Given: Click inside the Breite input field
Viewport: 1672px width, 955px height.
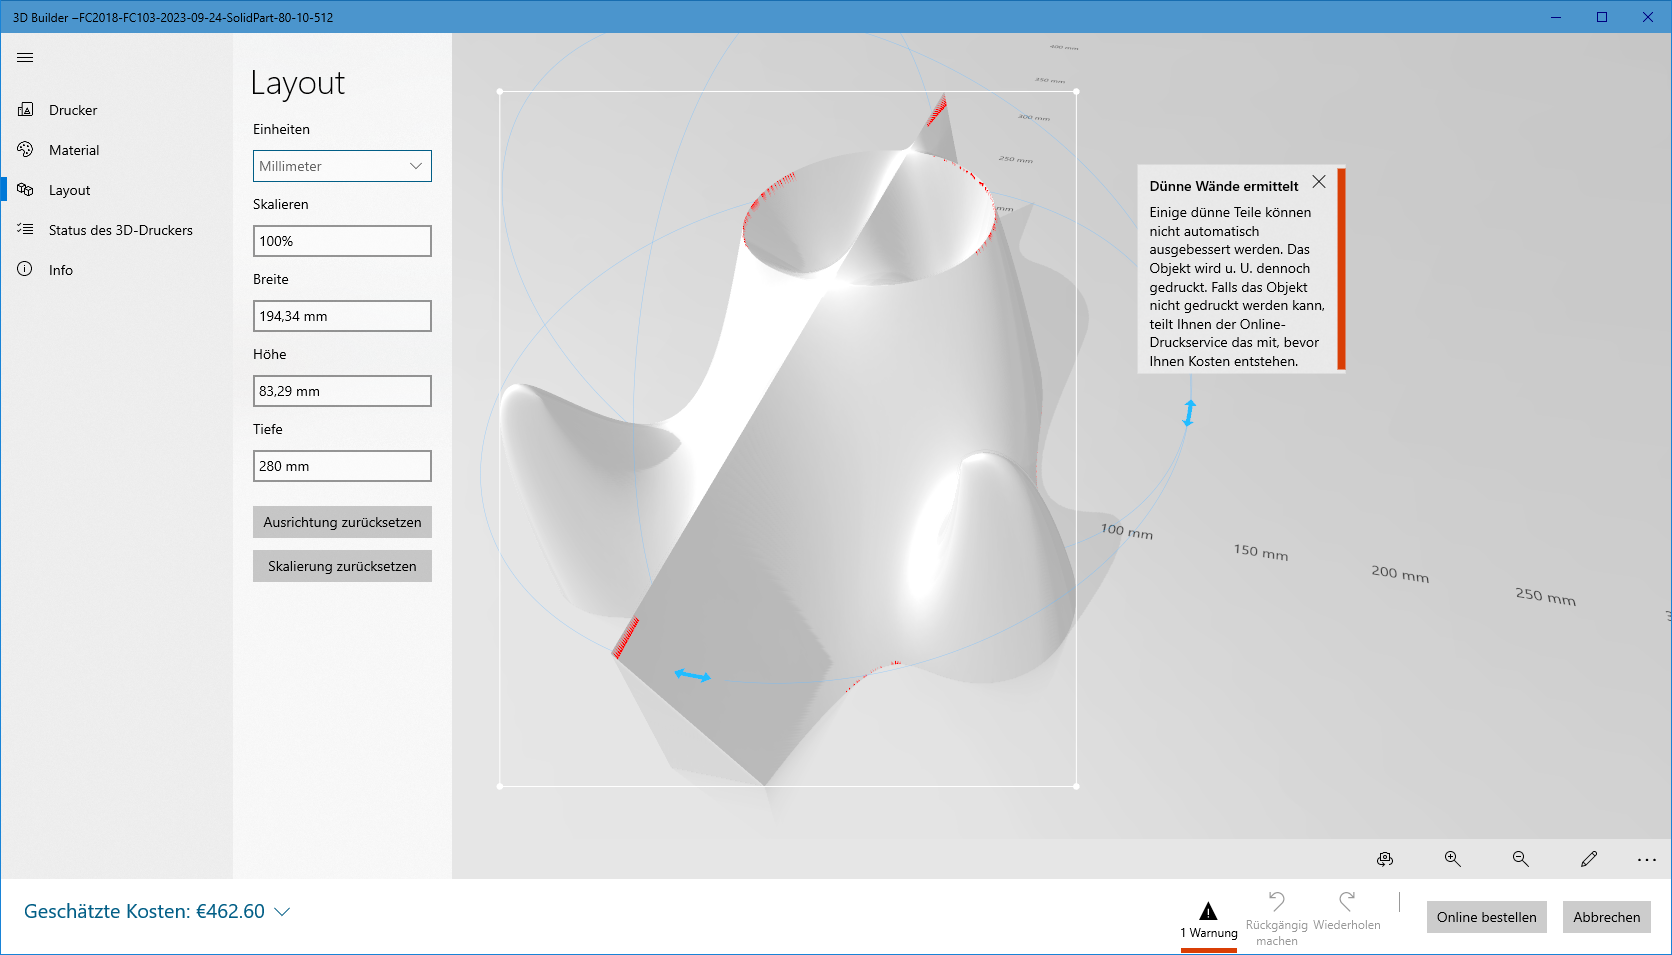Looking at the screenshot, I should pos(342,316).
